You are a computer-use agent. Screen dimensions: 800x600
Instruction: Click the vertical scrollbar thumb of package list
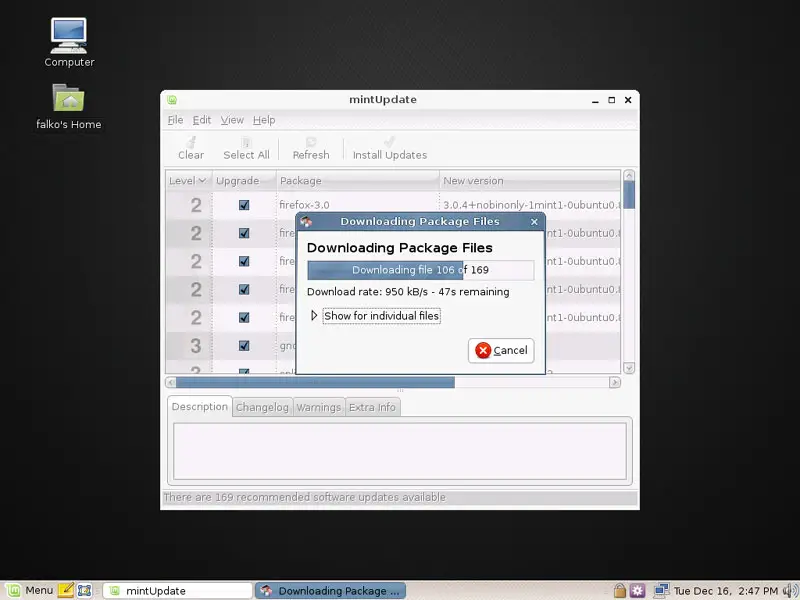(x=629, y=195)
